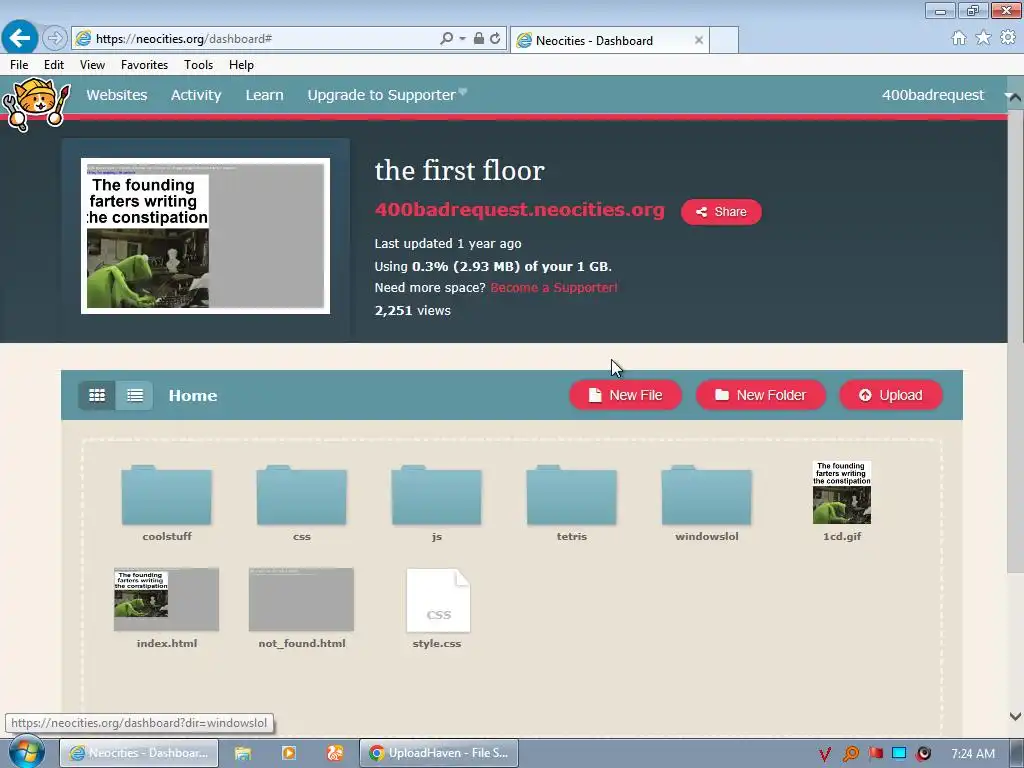
Task: Click the browser forward arrow button
Action: tap(55, 38)
